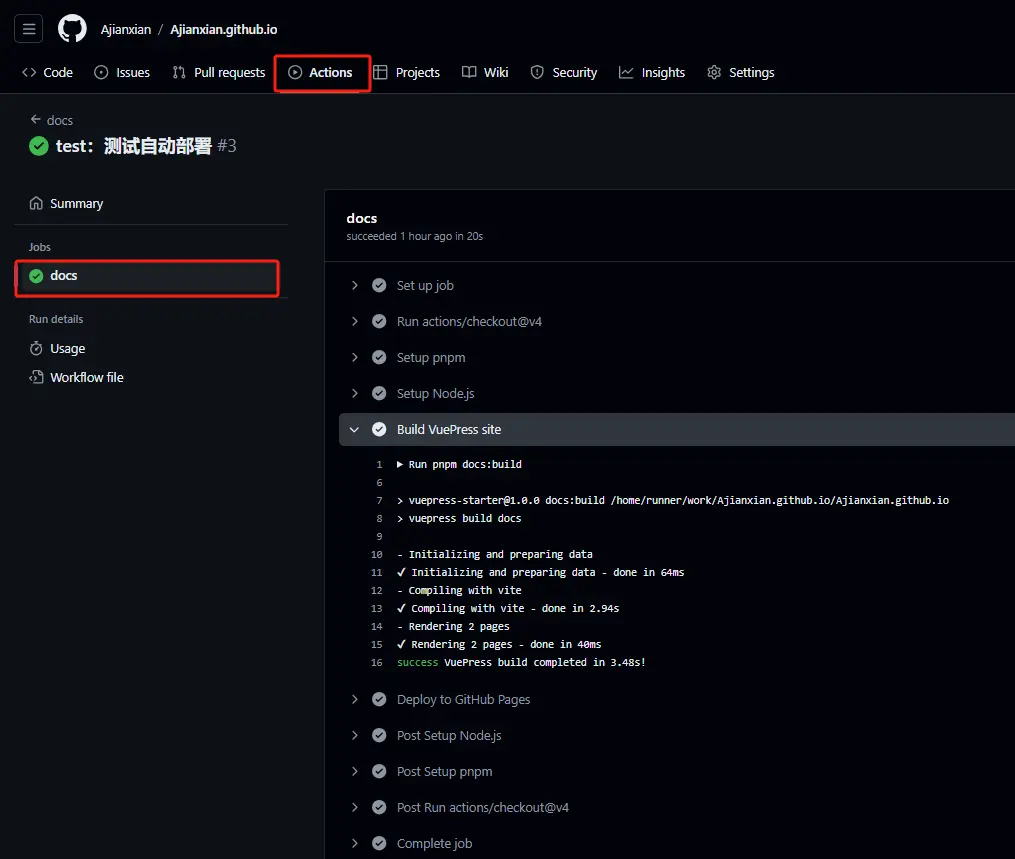Click 'Compiling with vite - done' log line
Screen dimensions: 1015x859
point(508,608)
